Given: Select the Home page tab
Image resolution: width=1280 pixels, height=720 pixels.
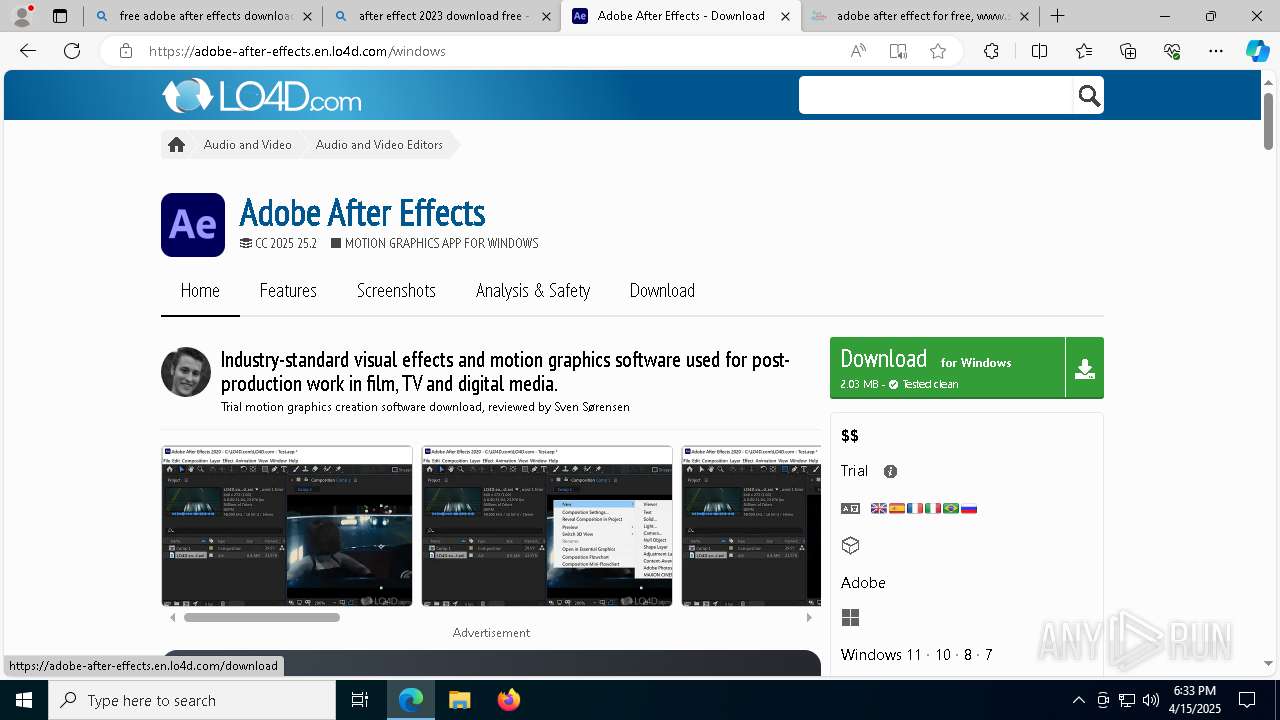Looking at the screenshot, I should click(x=200, y=291).
